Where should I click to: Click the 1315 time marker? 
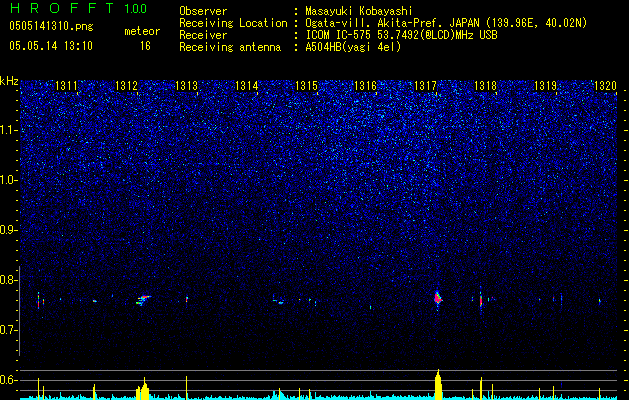tap(306, 86)
